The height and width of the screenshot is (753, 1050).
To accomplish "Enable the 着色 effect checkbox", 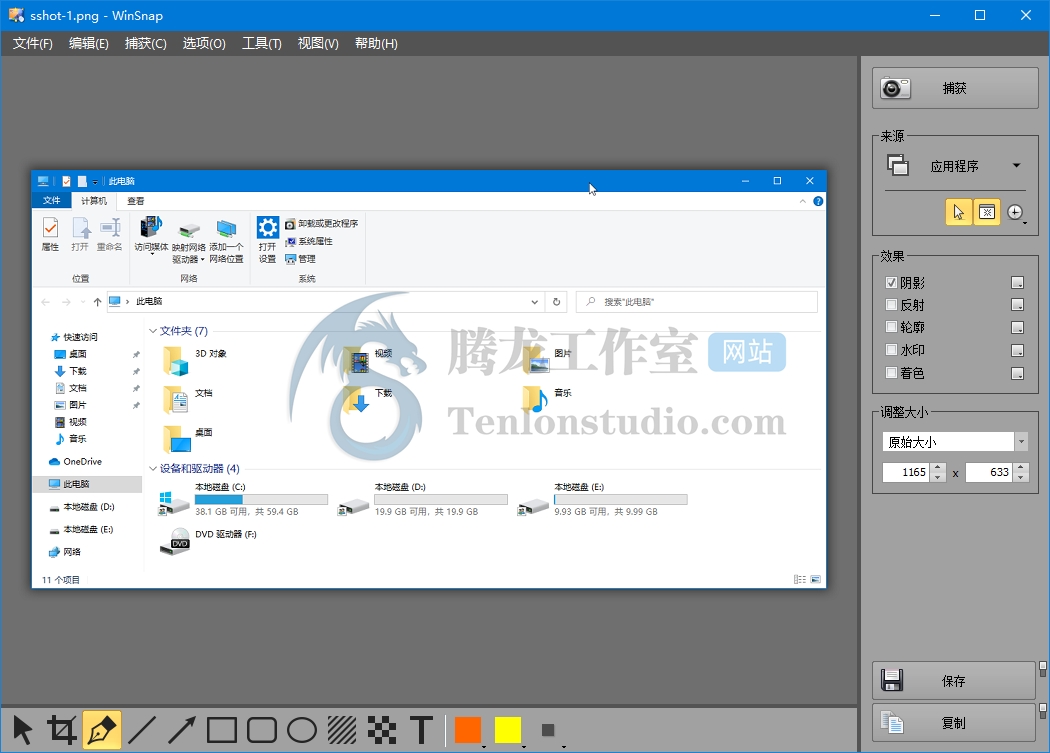I will pos(891,372).
